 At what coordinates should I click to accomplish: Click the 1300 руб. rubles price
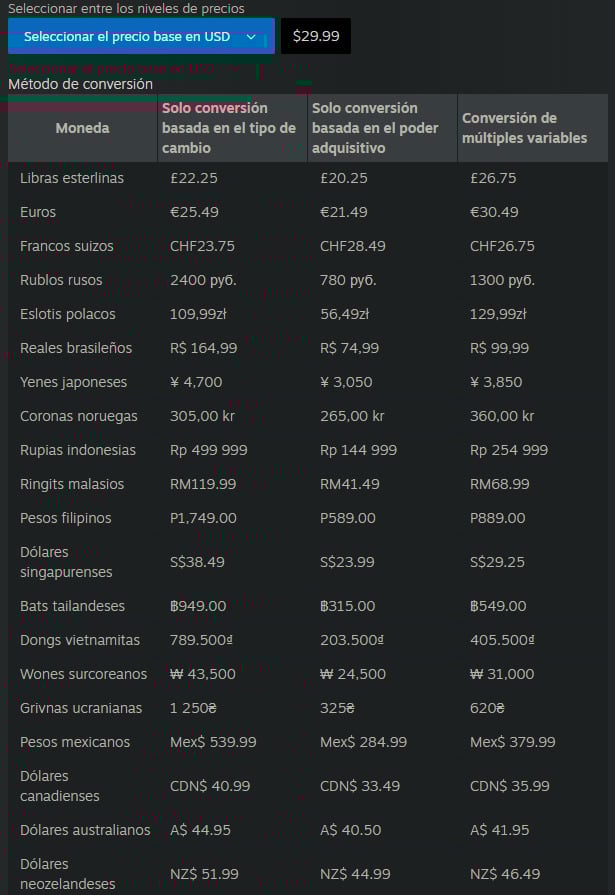pos(503,280)
